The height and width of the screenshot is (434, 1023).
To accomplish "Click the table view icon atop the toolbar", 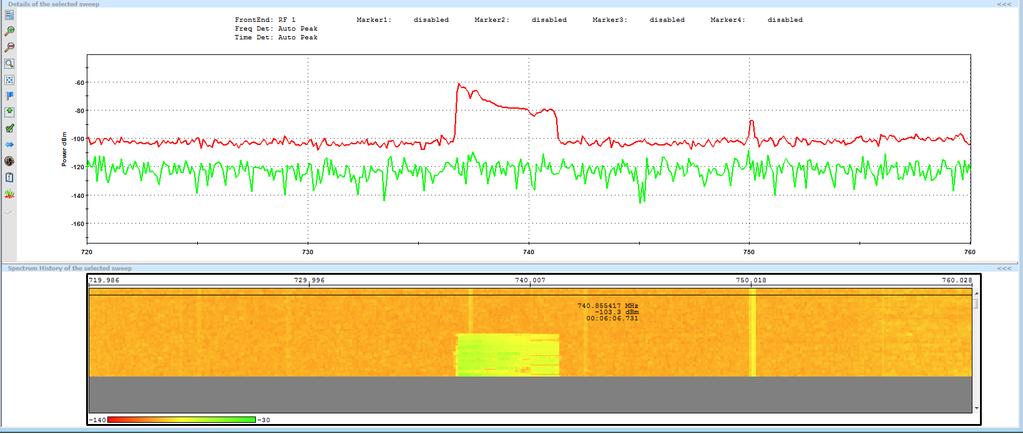I will click(x=9, y=15).
